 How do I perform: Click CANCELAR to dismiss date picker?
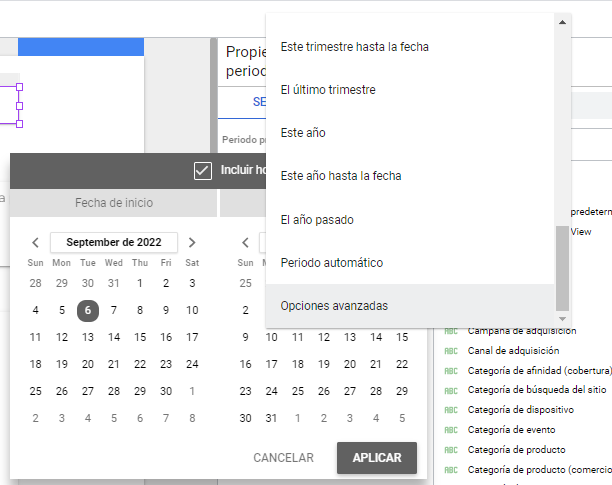pos(283,458)
